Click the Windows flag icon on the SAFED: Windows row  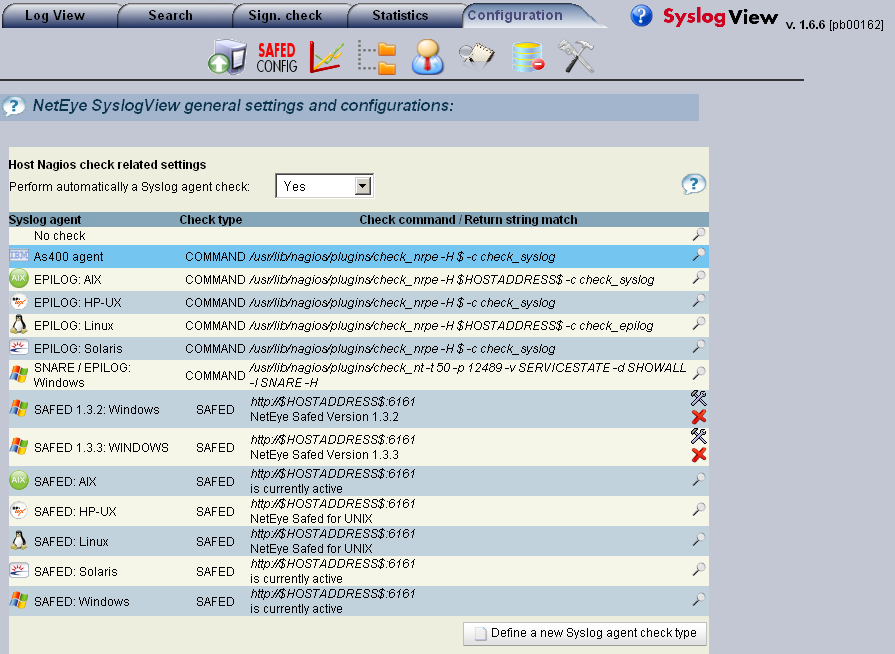pos(19,600)
